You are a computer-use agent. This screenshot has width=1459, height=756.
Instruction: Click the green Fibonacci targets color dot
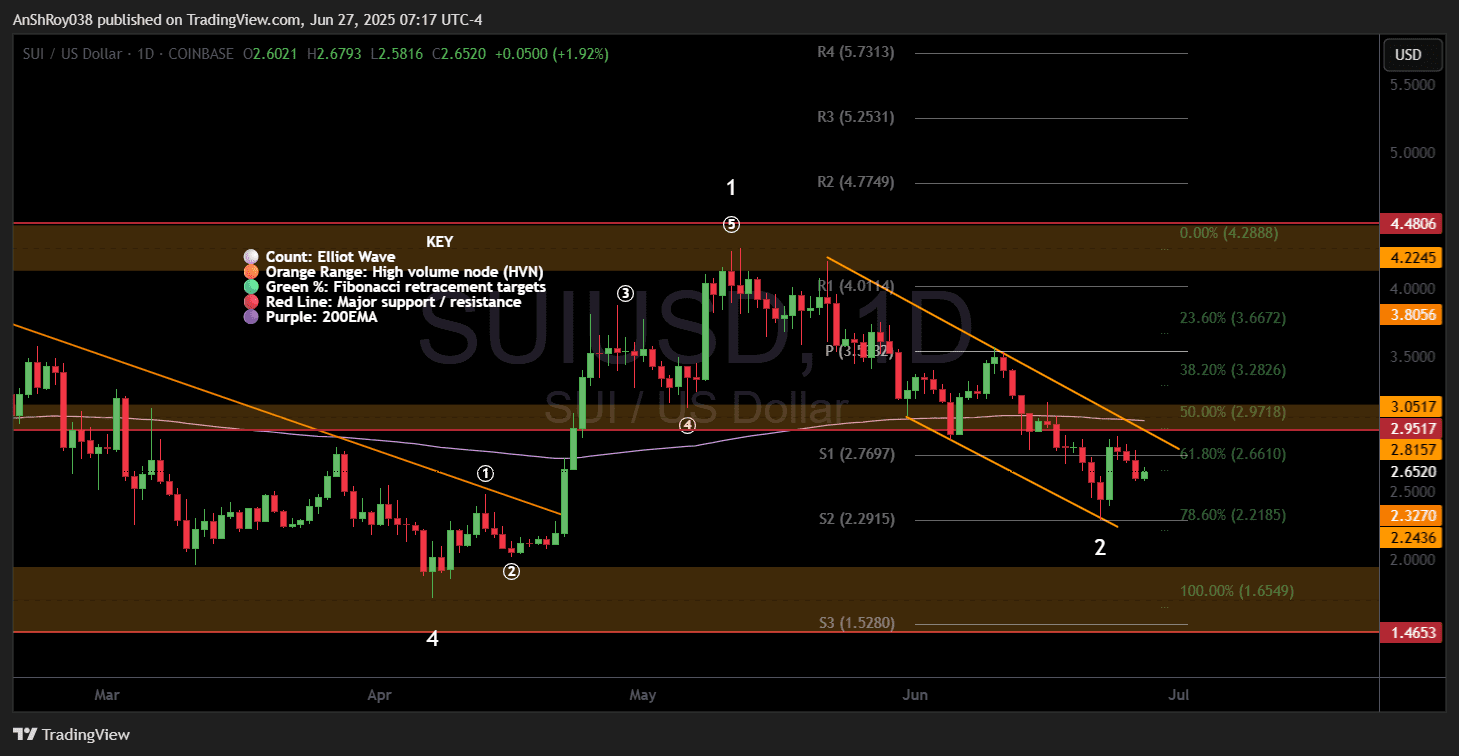251,286
